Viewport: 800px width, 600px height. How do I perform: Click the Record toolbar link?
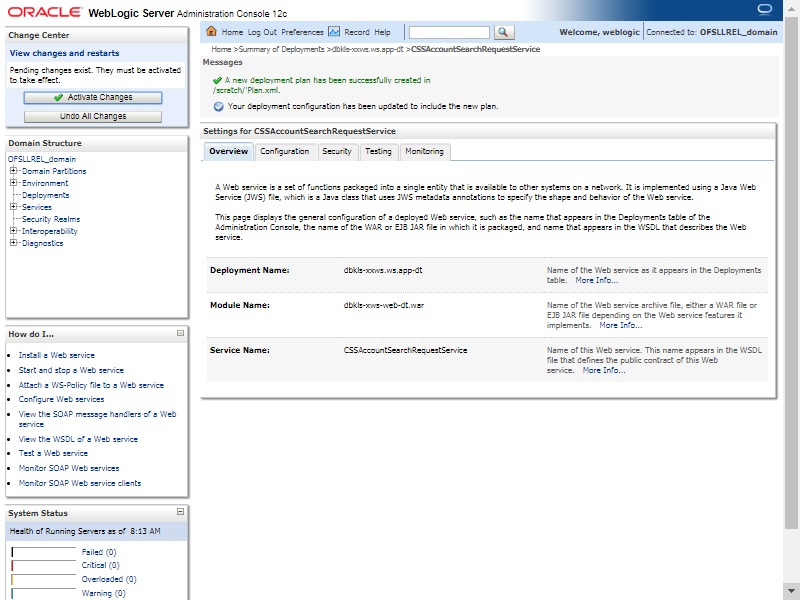point(357,32)
